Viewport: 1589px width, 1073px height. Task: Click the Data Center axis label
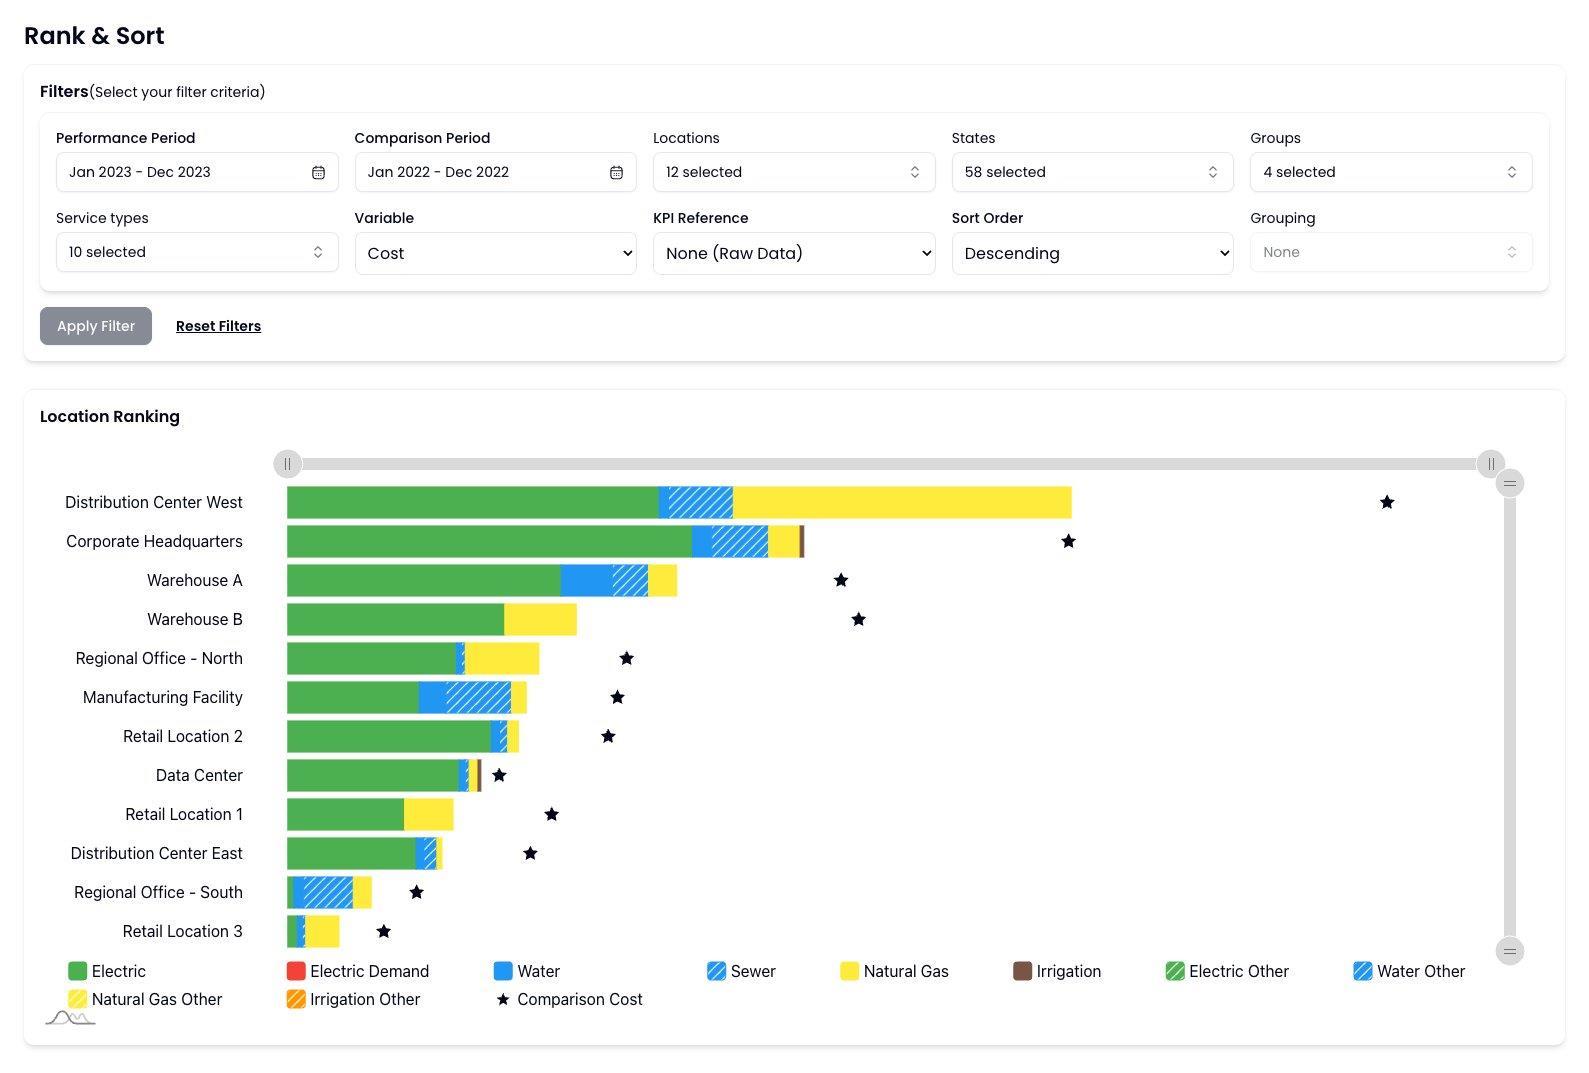199,775
